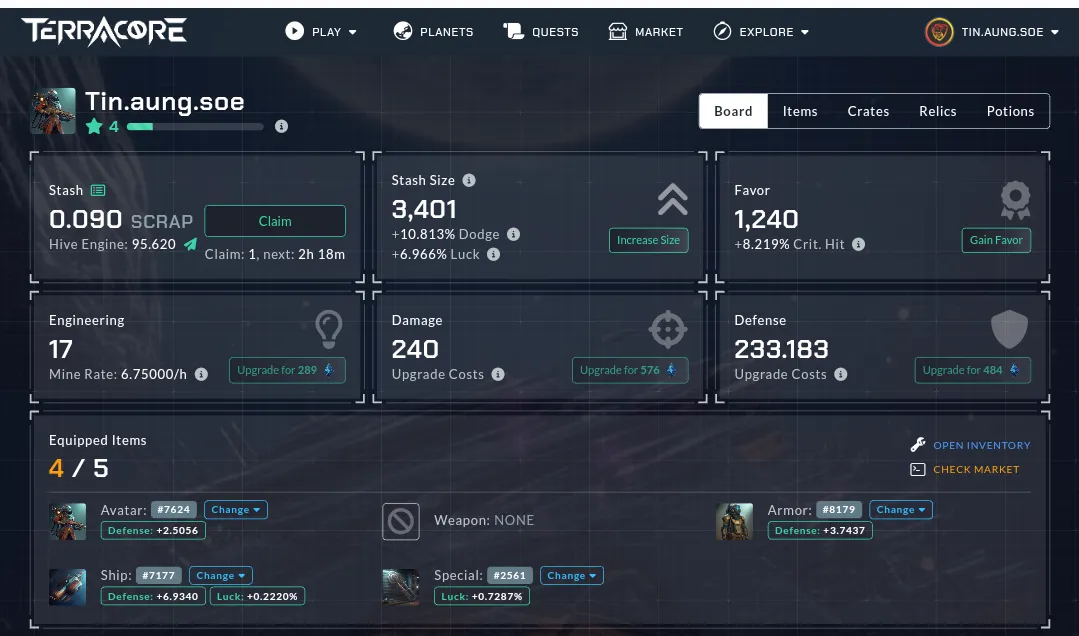
Task: Open the Market menu item
Action: [645, 32]
